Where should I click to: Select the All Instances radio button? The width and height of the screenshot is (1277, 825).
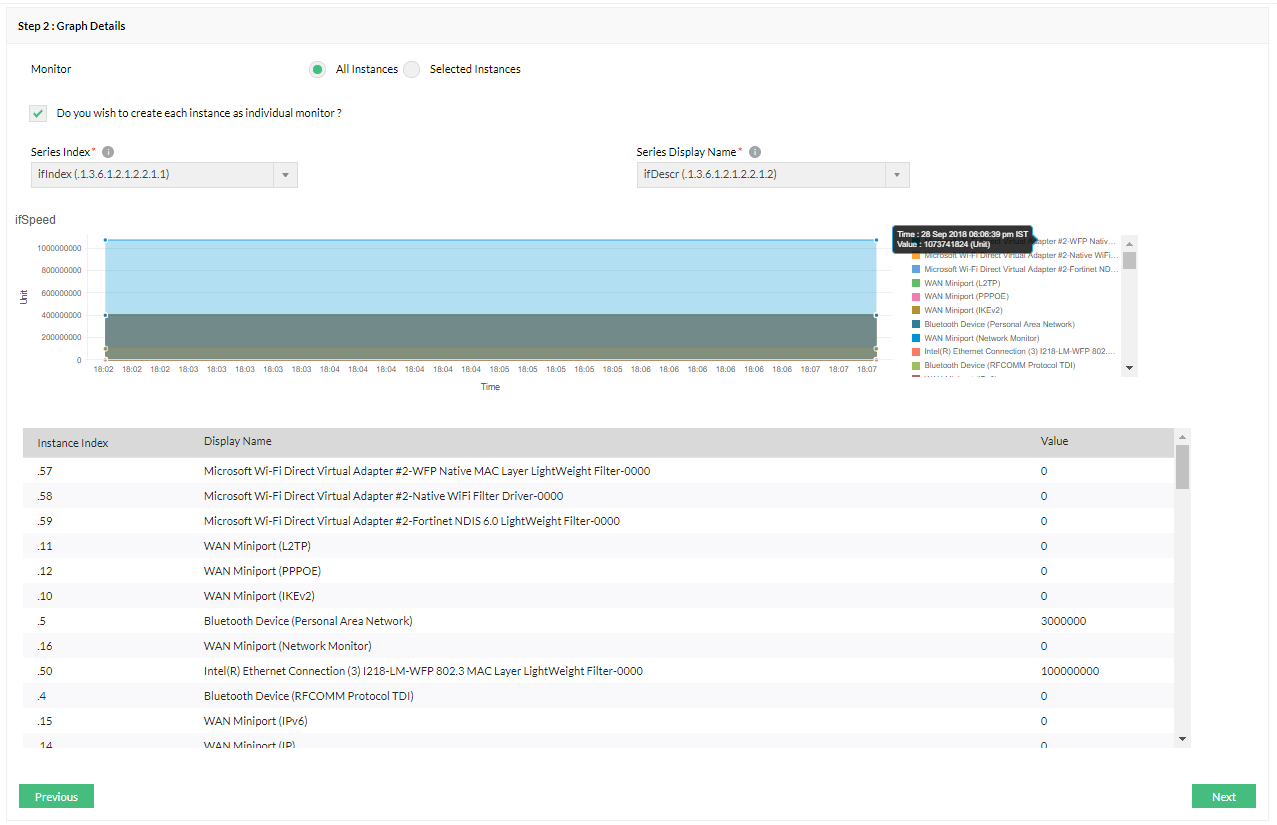click(317, 69)
